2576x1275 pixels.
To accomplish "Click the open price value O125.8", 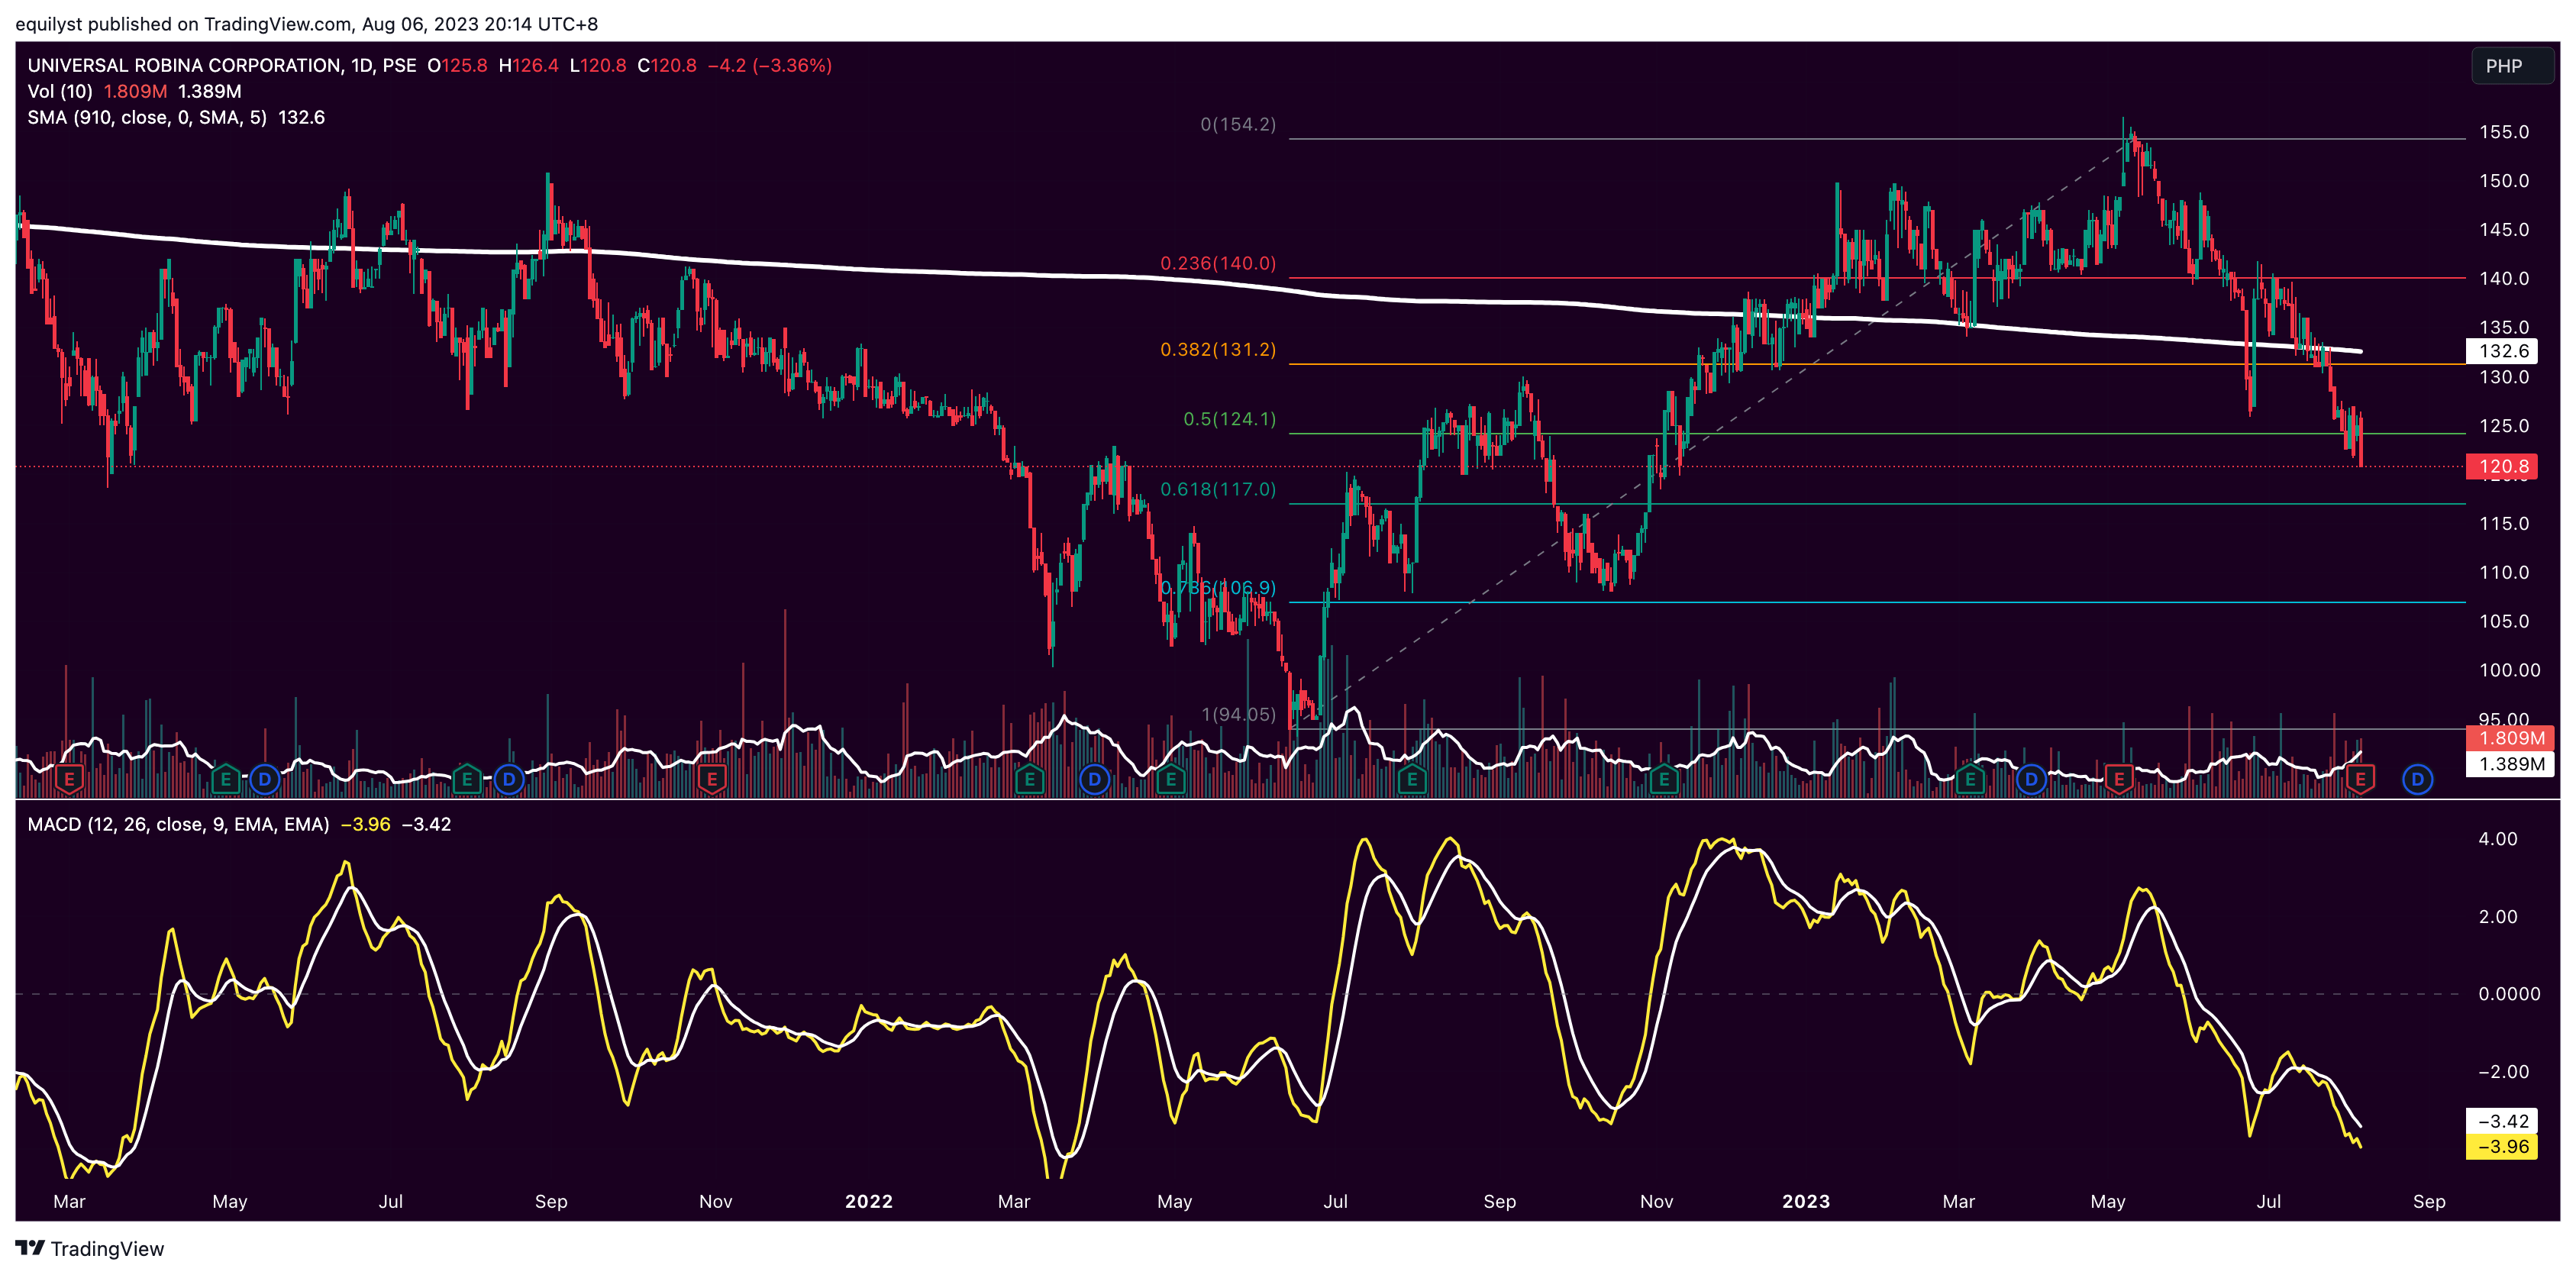I will coord(457,65).
